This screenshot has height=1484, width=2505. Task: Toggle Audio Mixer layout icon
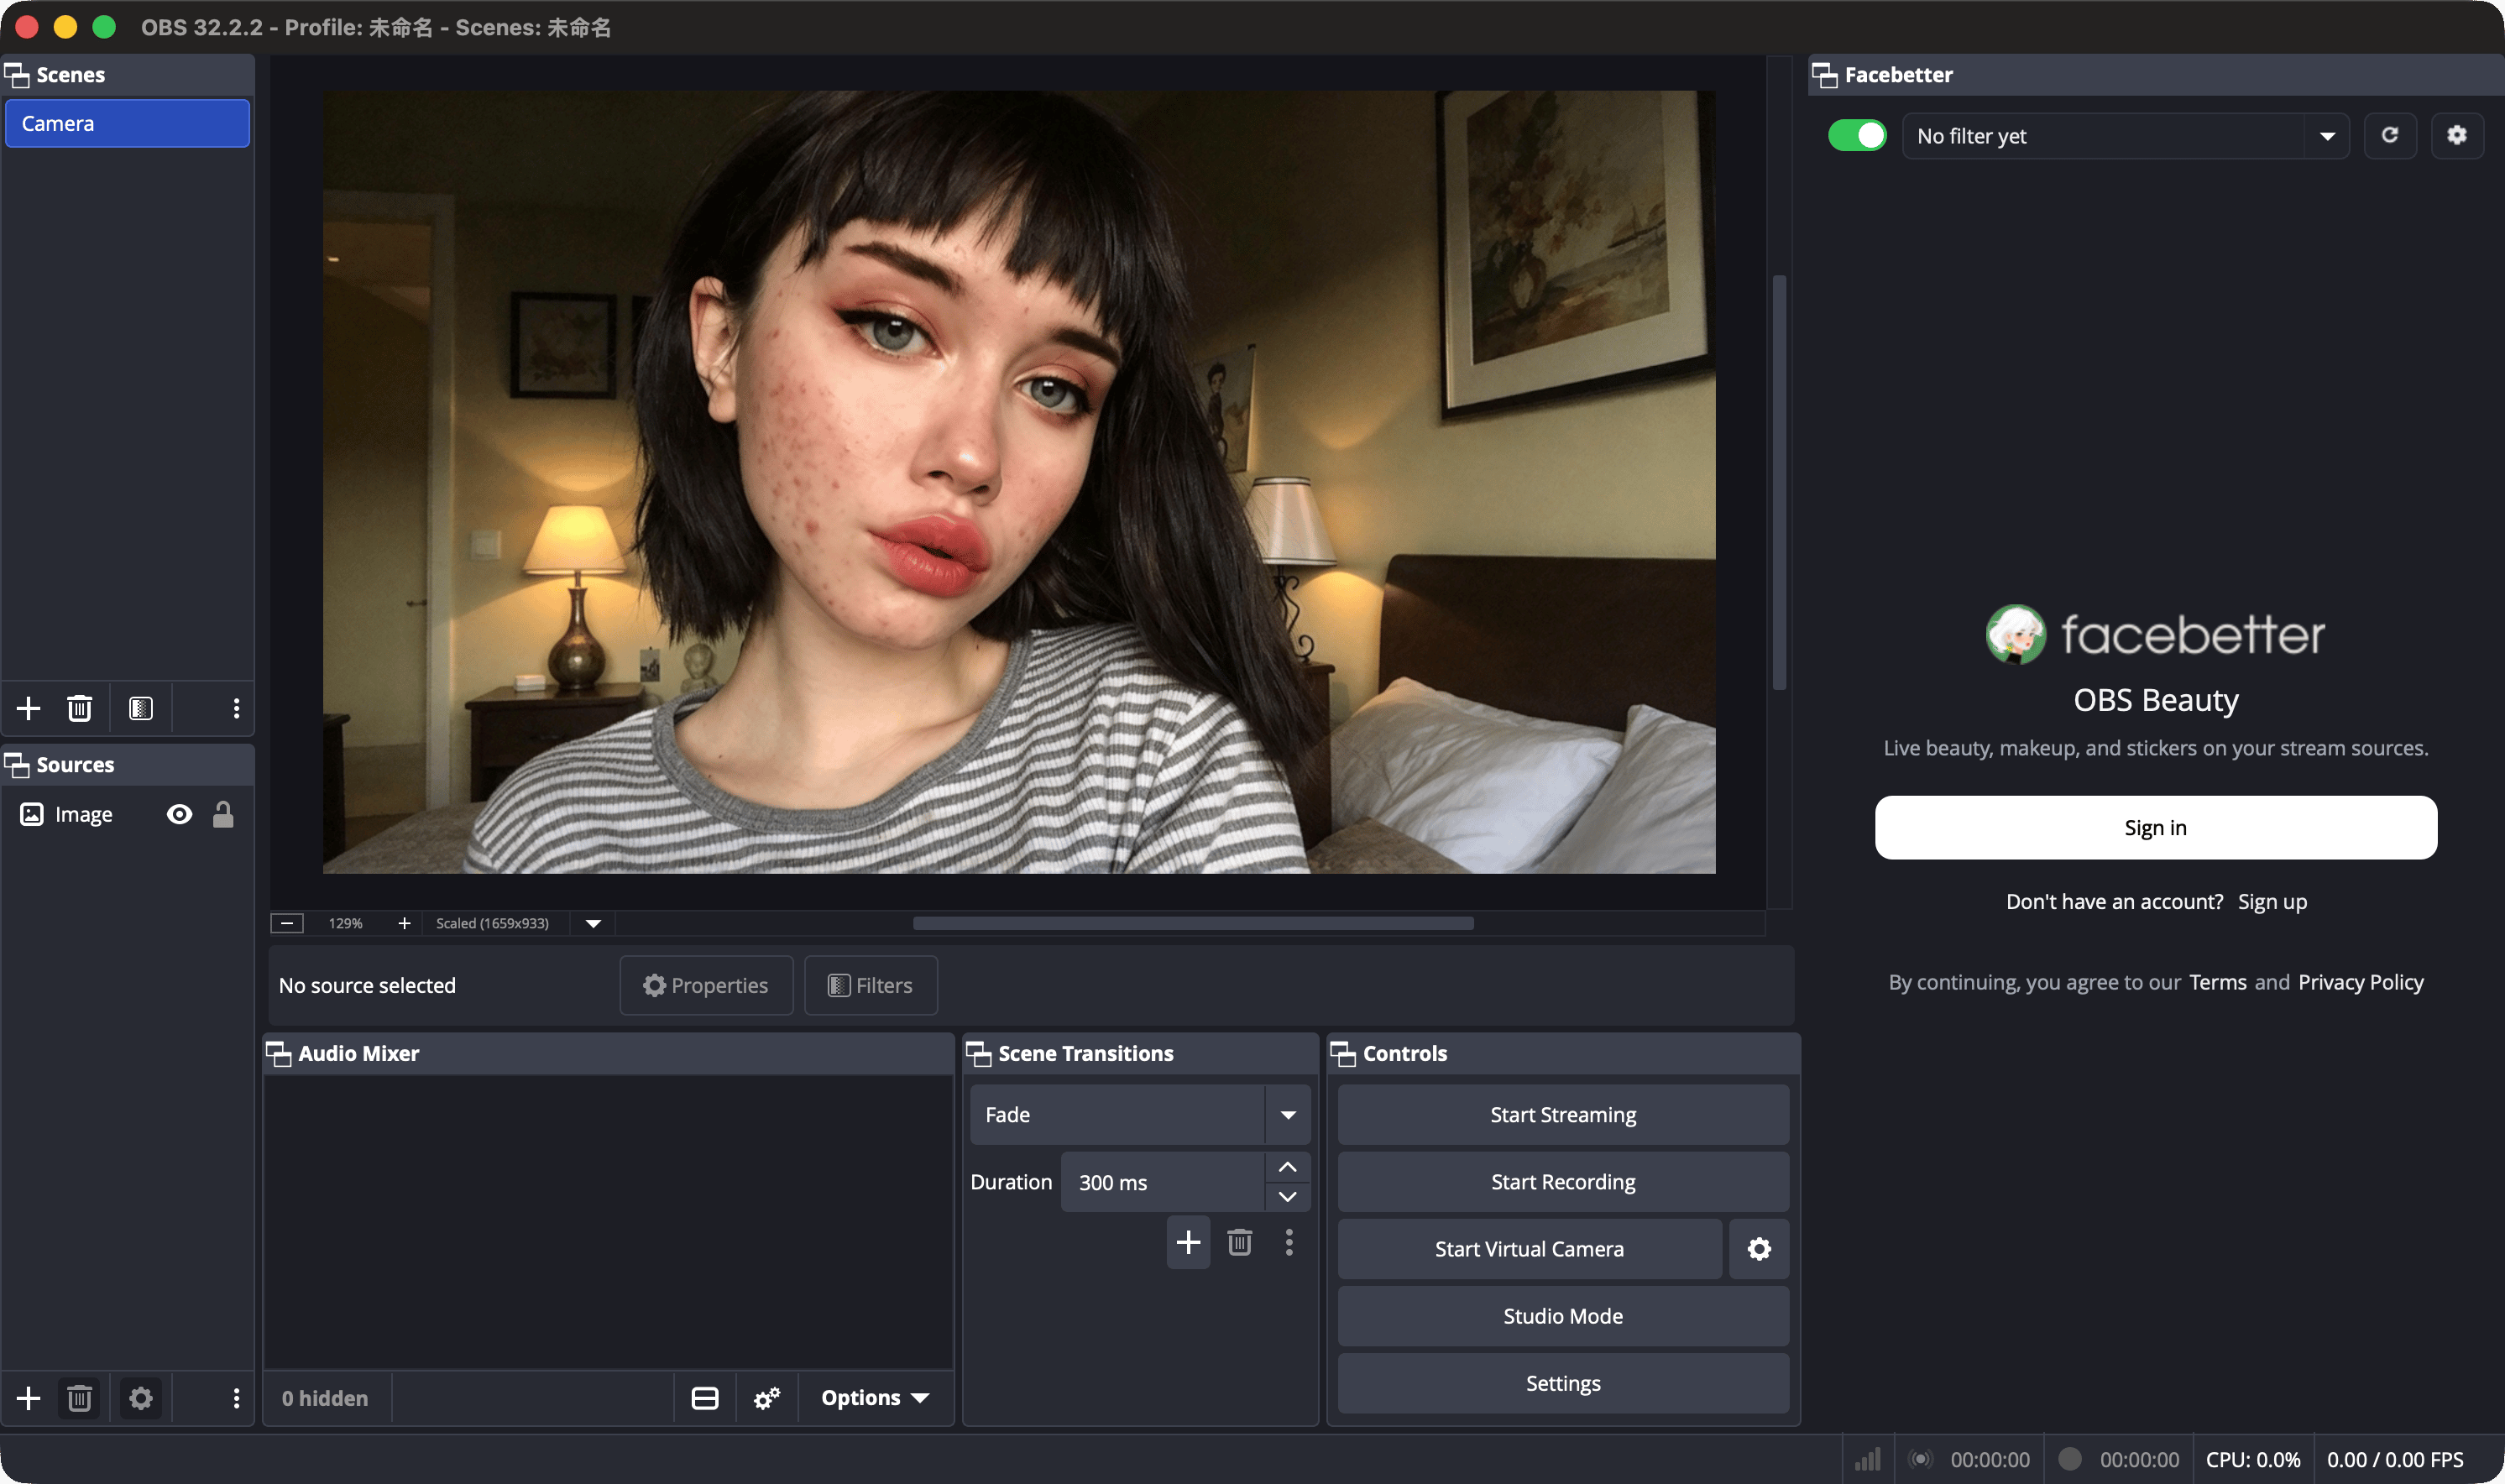click(705, 1398)
